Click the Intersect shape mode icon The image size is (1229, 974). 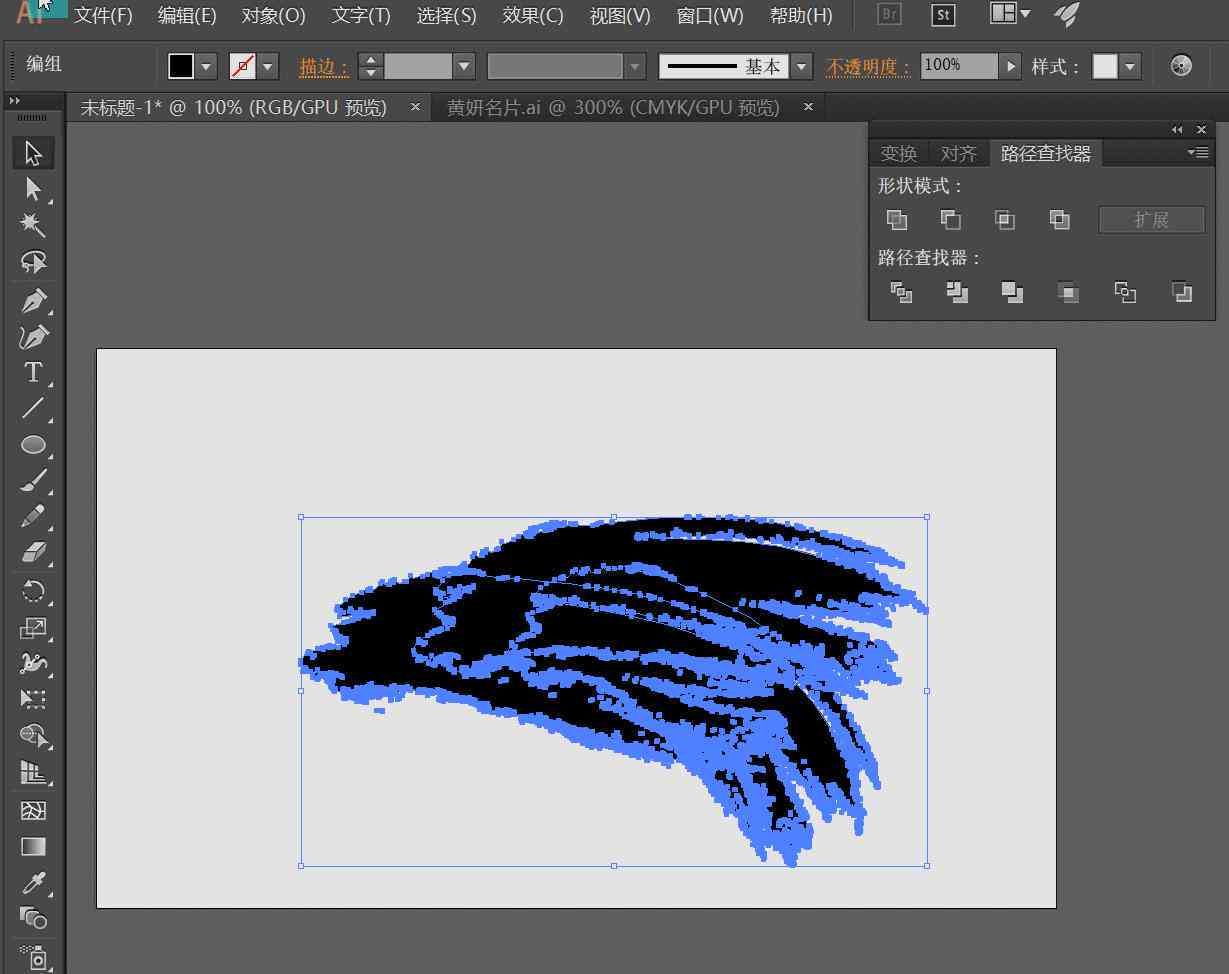click(x=1005, y=220)
